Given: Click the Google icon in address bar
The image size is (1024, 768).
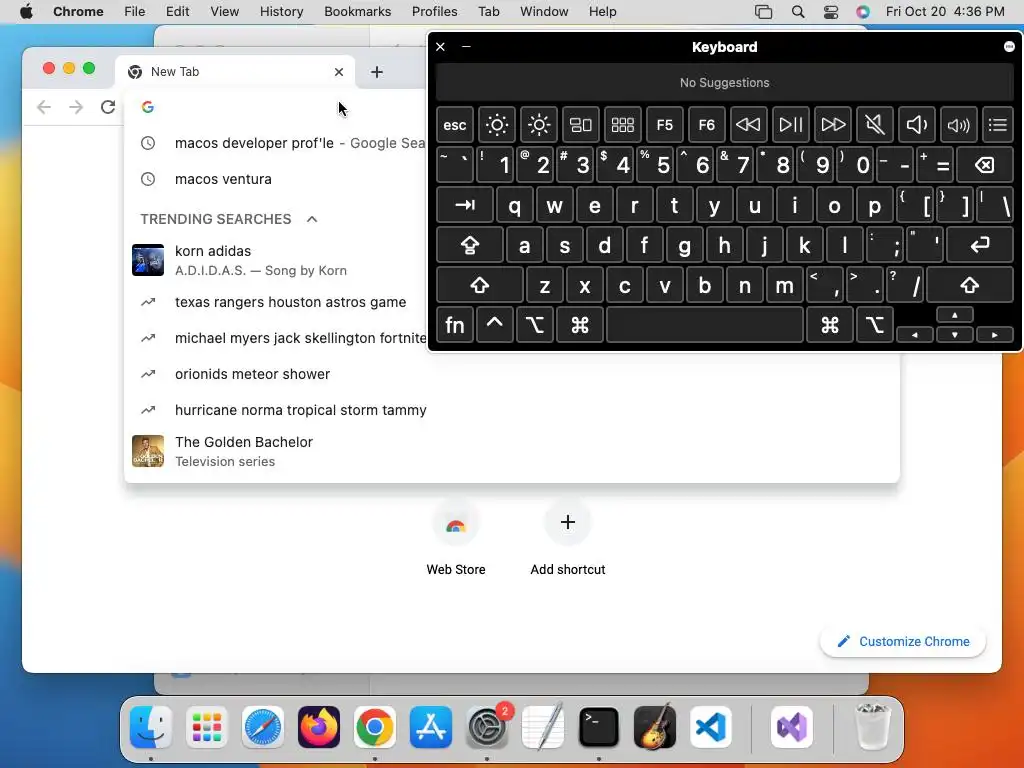Looking at the screenshot, I should pyautogui.click(x=148, y=107).
